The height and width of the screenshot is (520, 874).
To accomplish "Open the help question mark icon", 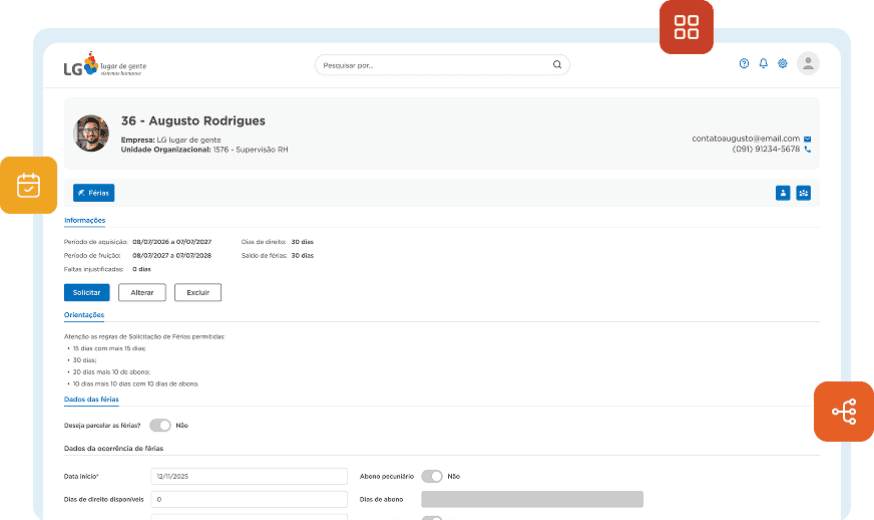I will coord(744,64).
